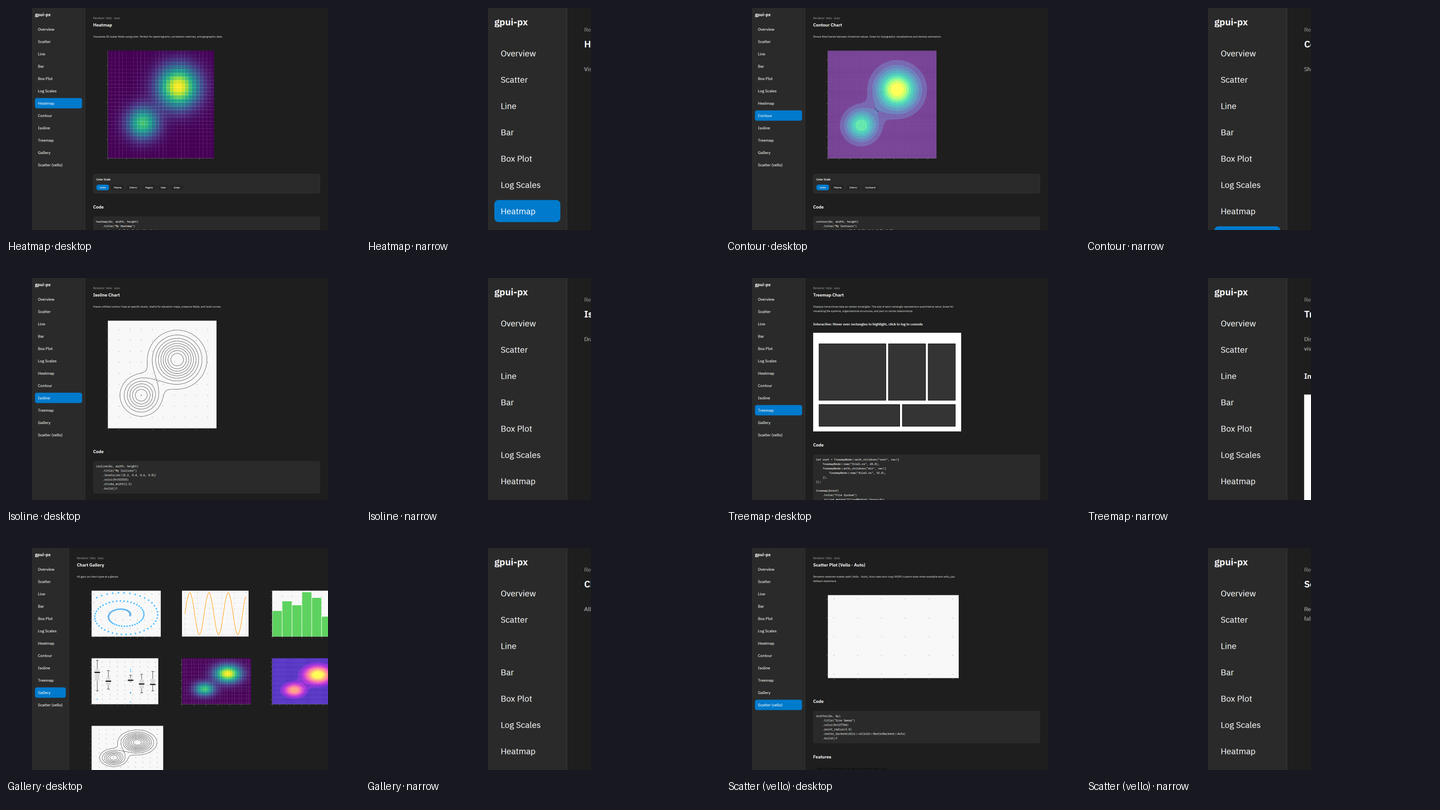The image size is (1440, 810).
Task: Open Log Scales in Contour narrow sidebar
Action: click(1240, 185)
